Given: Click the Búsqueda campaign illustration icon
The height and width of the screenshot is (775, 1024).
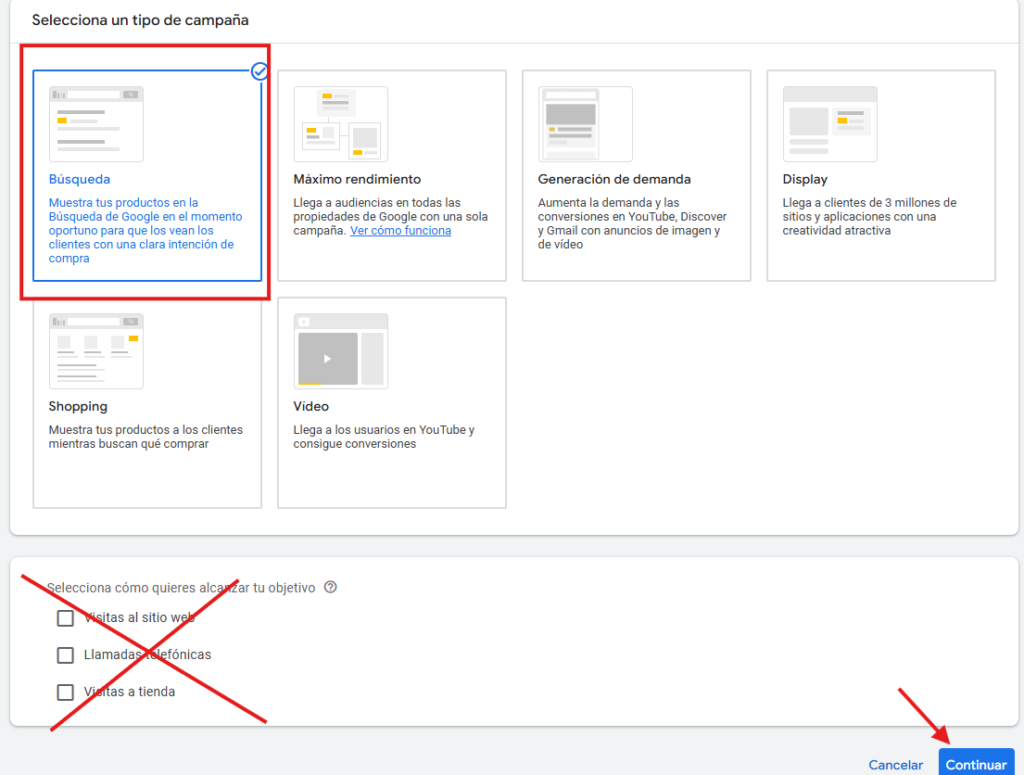Looking at the screenshot, I should pos(96,124).
